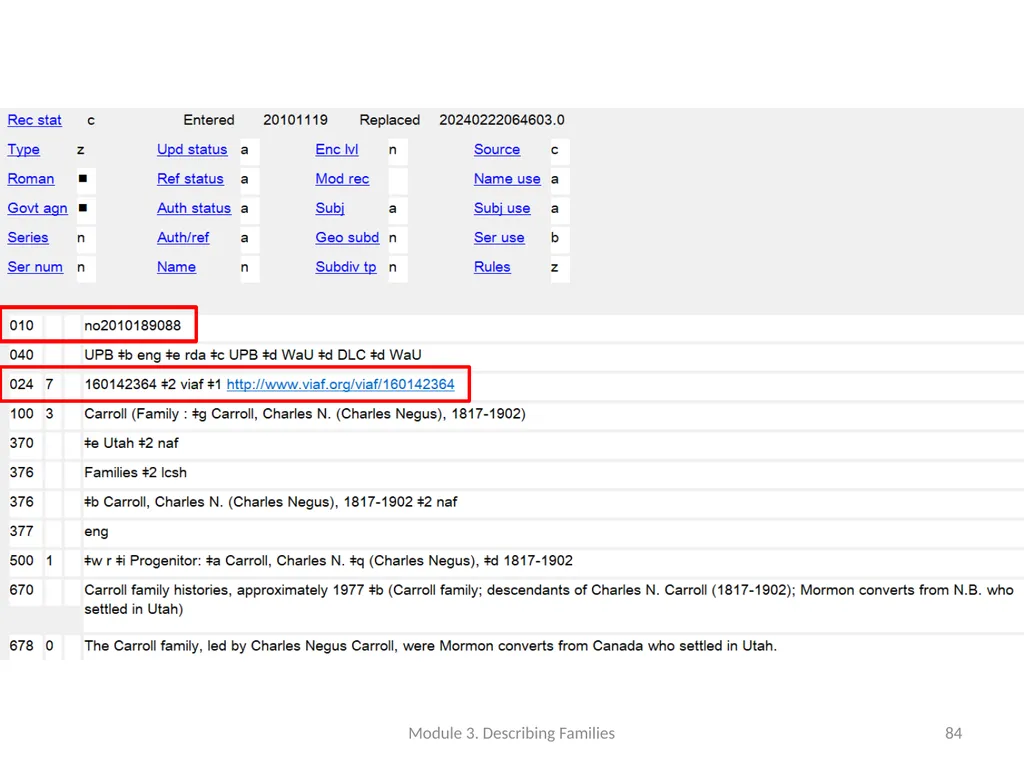The image size is (1024, 768).
Task: Click the Series field link
Action: (x=28, y=238)
